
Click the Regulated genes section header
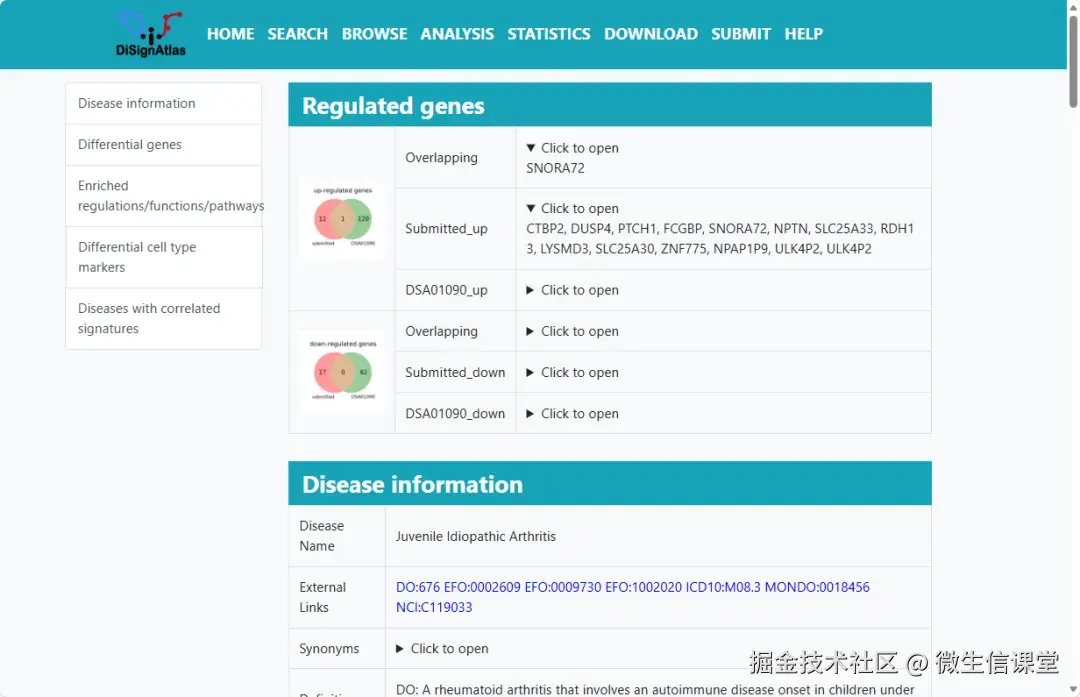(610, 105)
